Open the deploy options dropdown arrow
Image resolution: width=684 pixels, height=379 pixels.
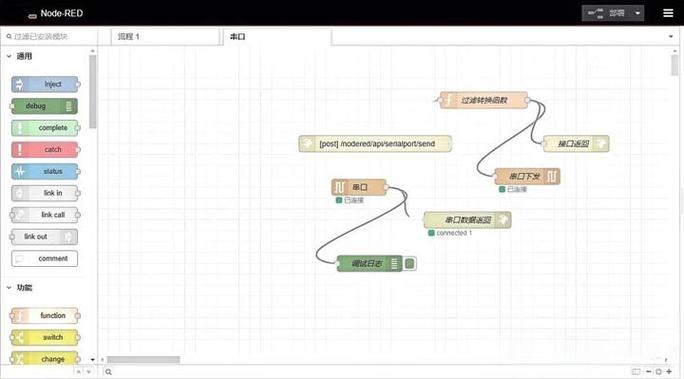pos(637,13)
